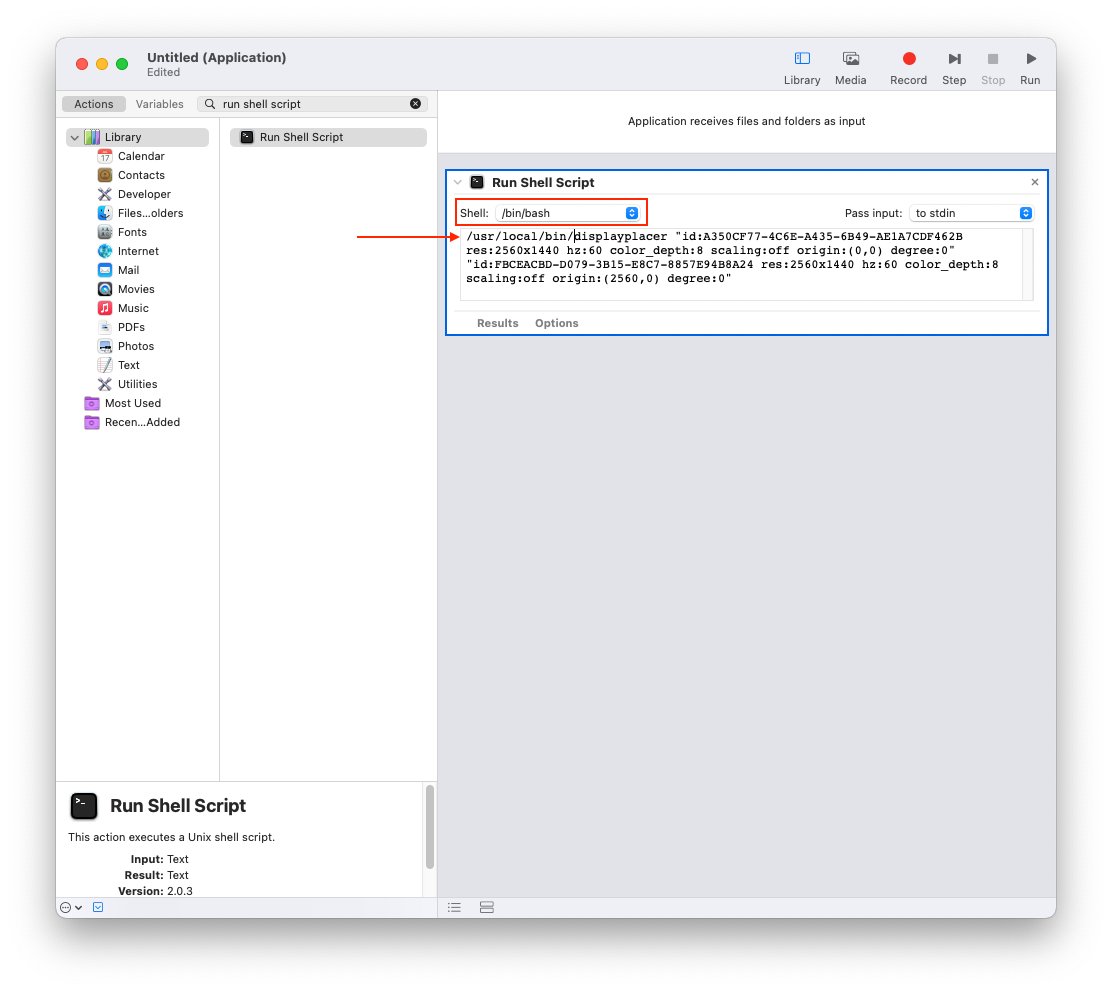1112x992 pixels.
Task: Select Run Shell Script in search results
Action: pos(328,138)
